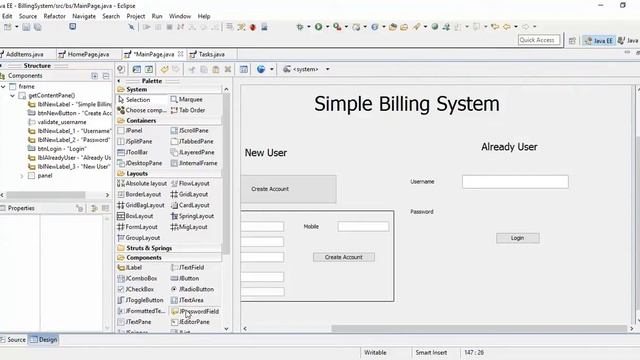Open the Help menu
The width and height of the screenshot is (640, 360).
(204, 16)
